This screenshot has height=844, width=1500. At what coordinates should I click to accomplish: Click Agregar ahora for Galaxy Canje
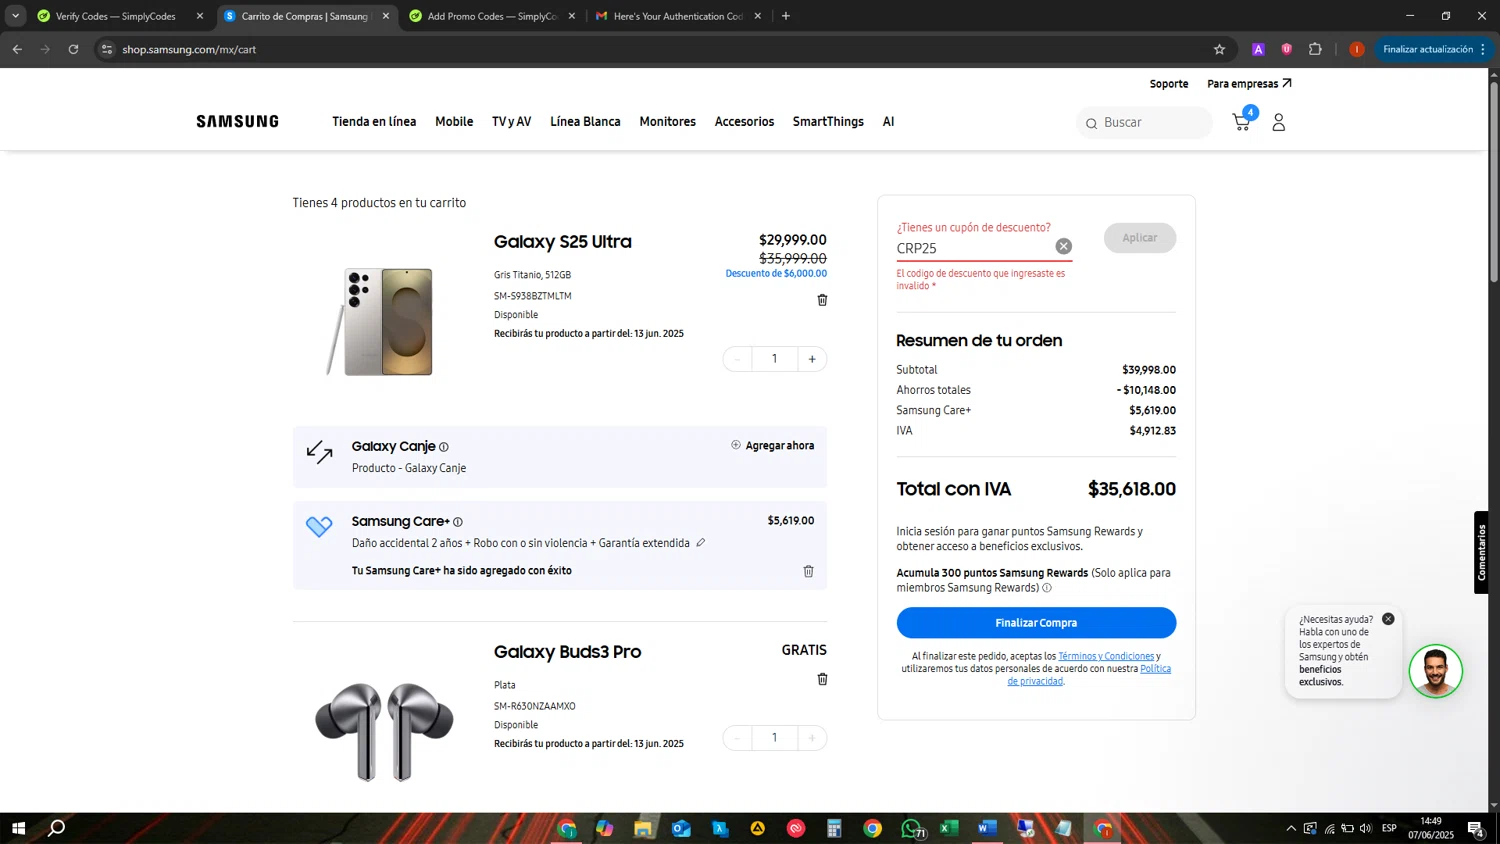coord(772,446)
